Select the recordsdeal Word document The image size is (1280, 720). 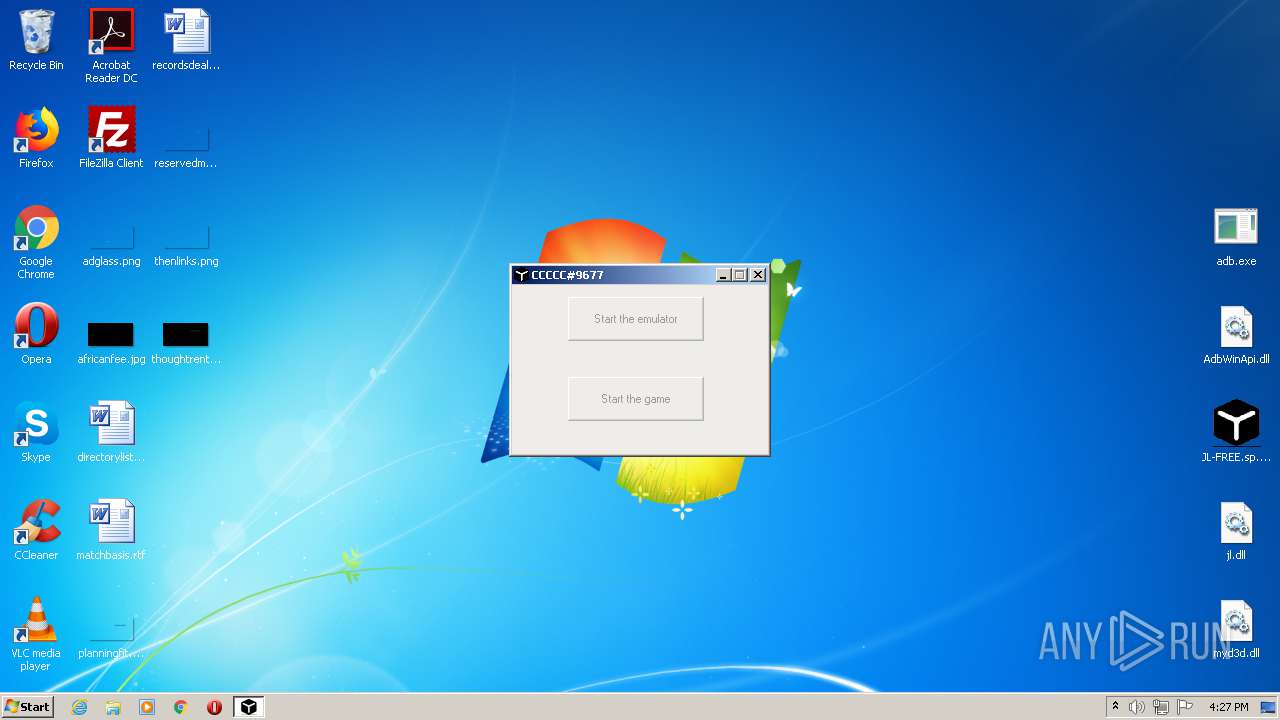click(186, 41)
